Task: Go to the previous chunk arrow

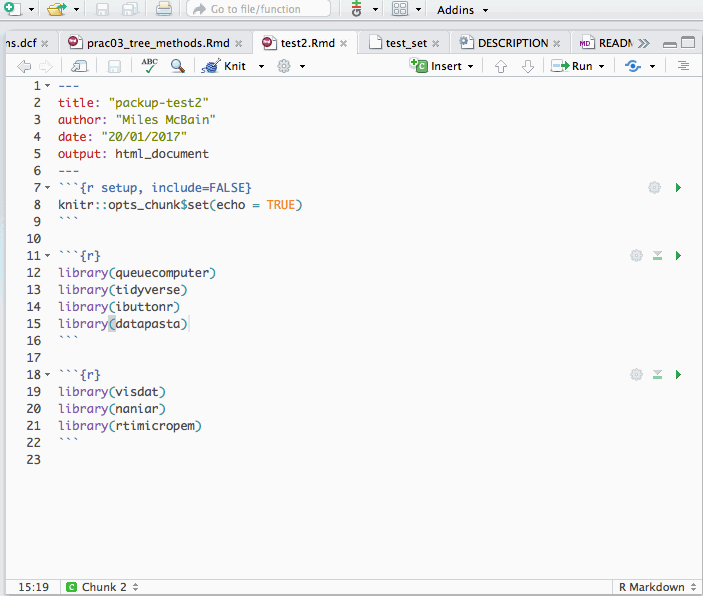Action: 500,66
